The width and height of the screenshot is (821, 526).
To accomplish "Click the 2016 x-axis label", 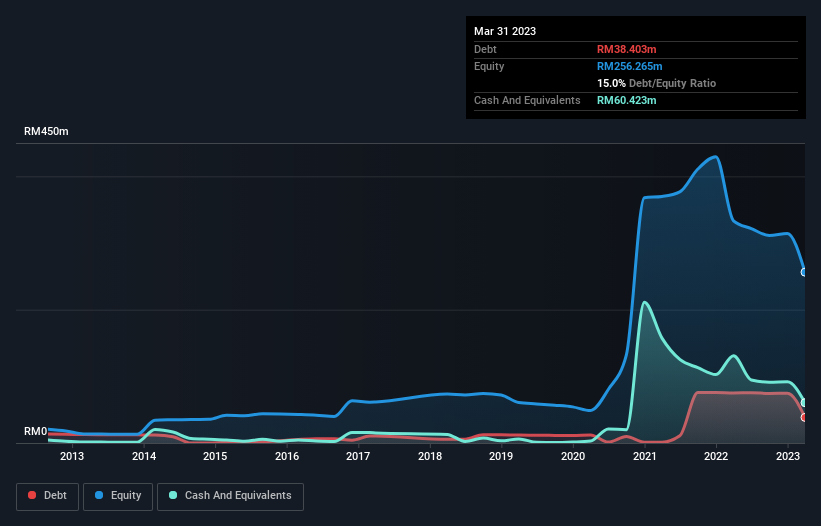I will tap(287, 456).
